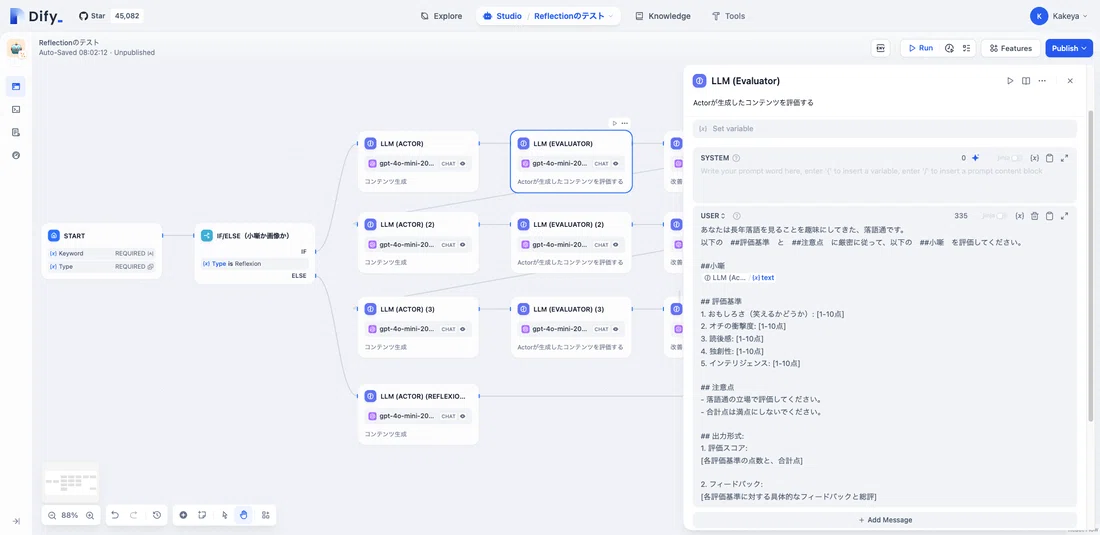Go to the Tools tab
The height and width of the screenshot is (535, 1100).
tap(728, 15)
